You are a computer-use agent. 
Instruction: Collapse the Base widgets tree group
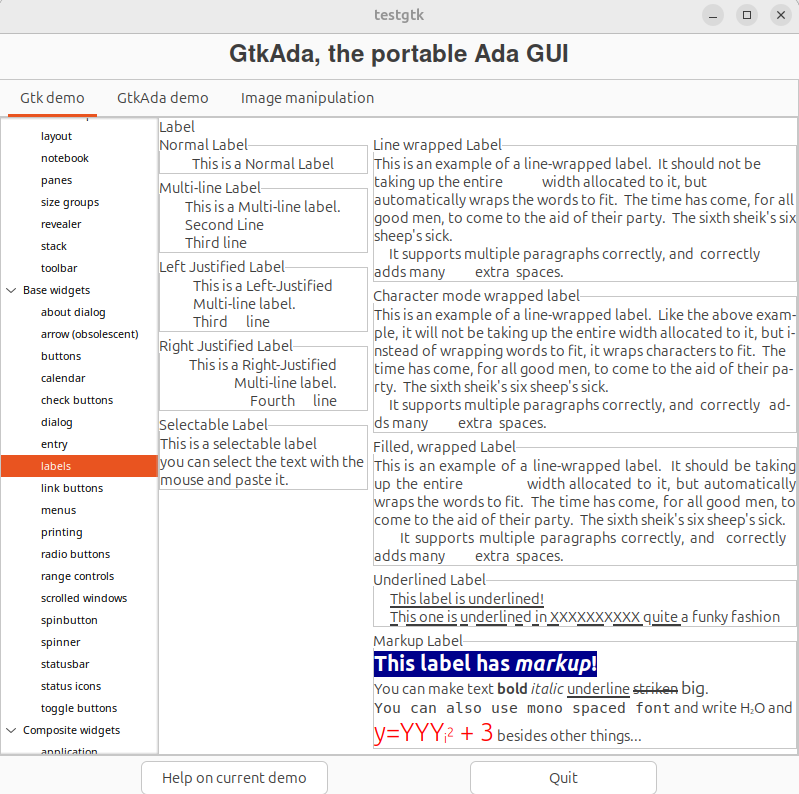[11, 290]
